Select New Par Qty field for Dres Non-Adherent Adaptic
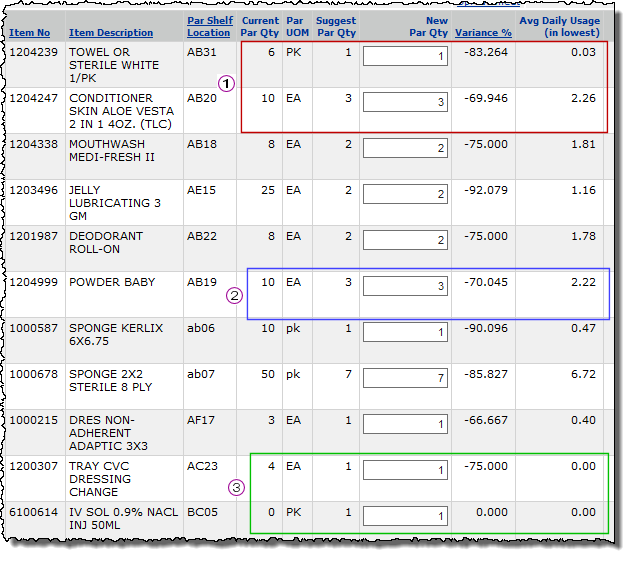 pyautogui.click(x=405, y=424)
